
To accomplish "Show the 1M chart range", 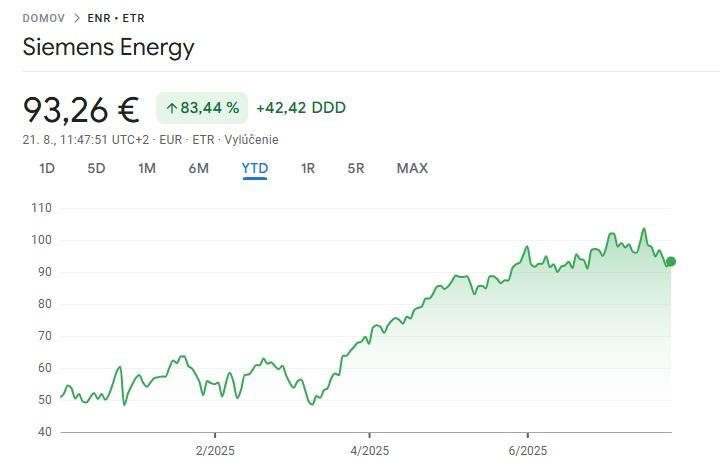I will coord(147,168).
